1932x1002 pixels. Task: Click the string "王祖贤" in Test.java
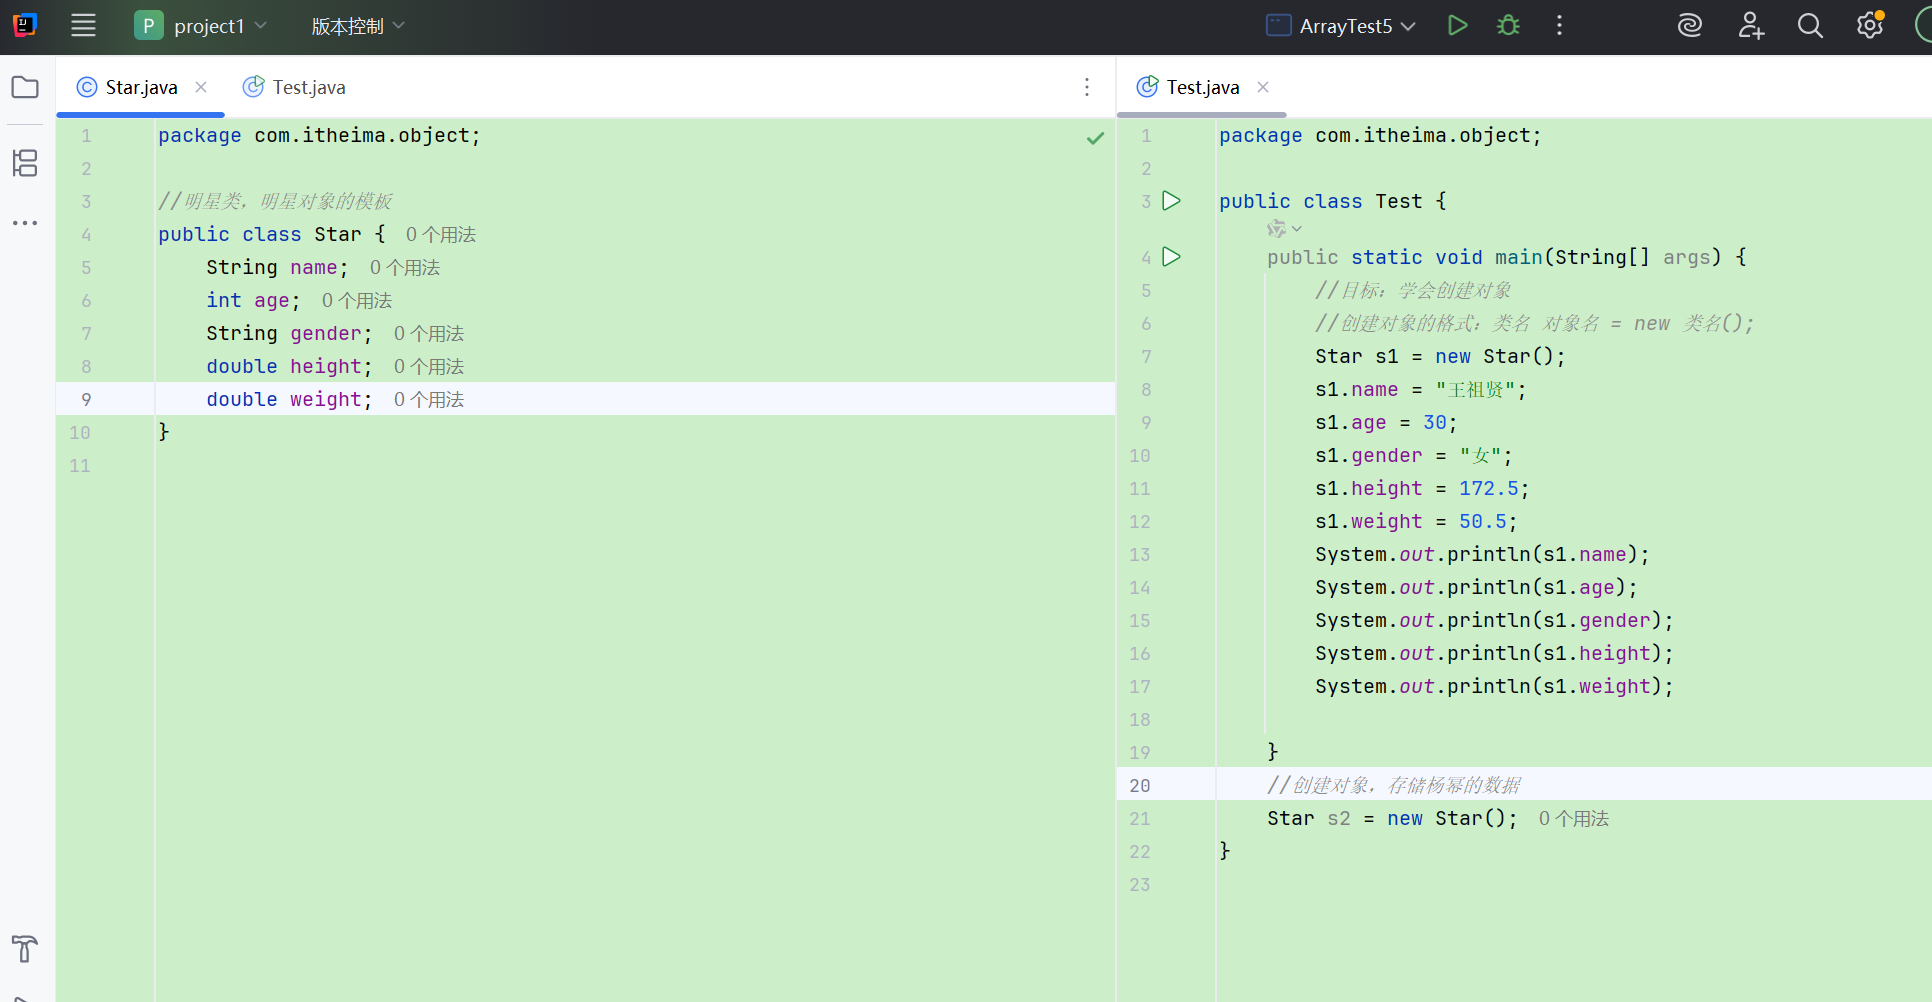tap(1475, 389)
